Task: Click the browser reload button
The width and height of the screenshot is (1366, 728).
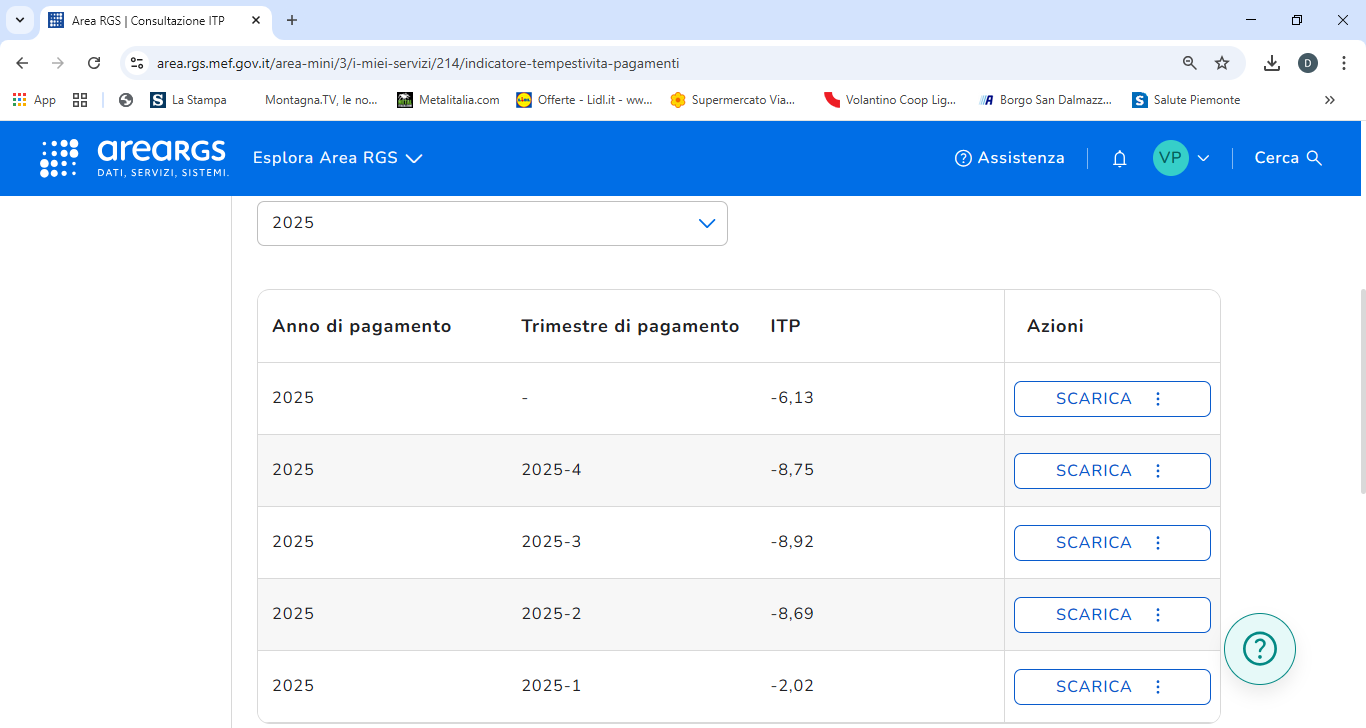Action: [x=94, y=63]
